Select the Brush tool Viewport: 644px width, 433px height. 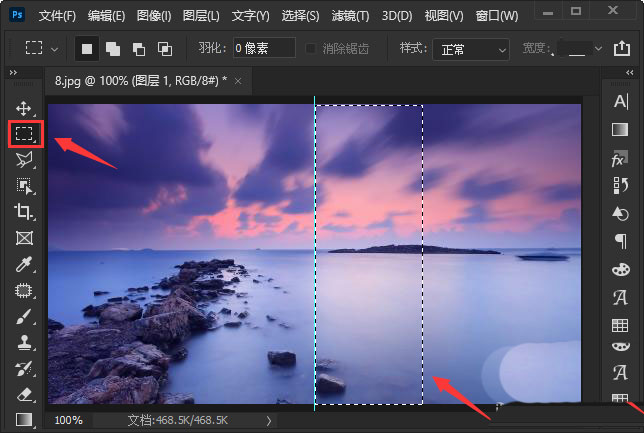point(24,316)
